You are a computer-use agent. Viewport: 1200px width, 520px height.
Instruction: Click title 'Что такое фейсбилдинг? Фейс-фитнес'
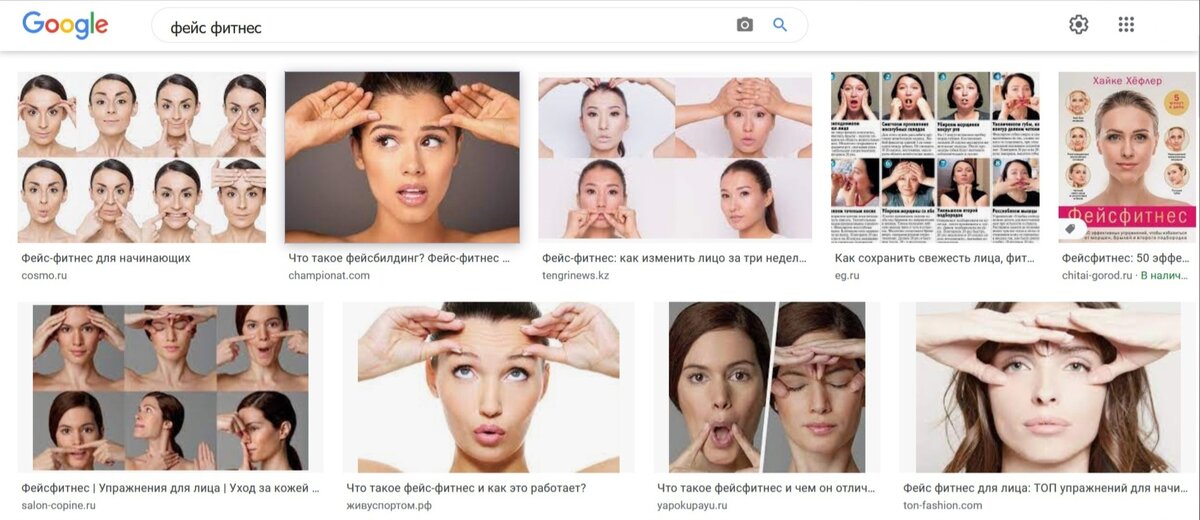pyautogui.click(x=400, y=258)
